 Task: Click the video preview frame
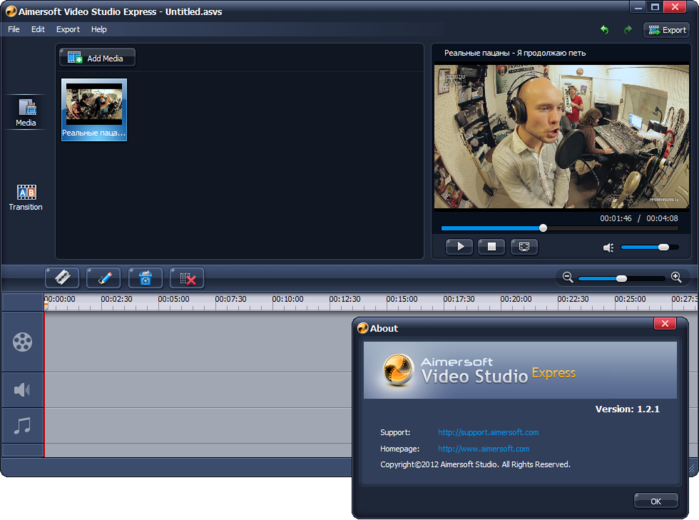tap(561, 136)
